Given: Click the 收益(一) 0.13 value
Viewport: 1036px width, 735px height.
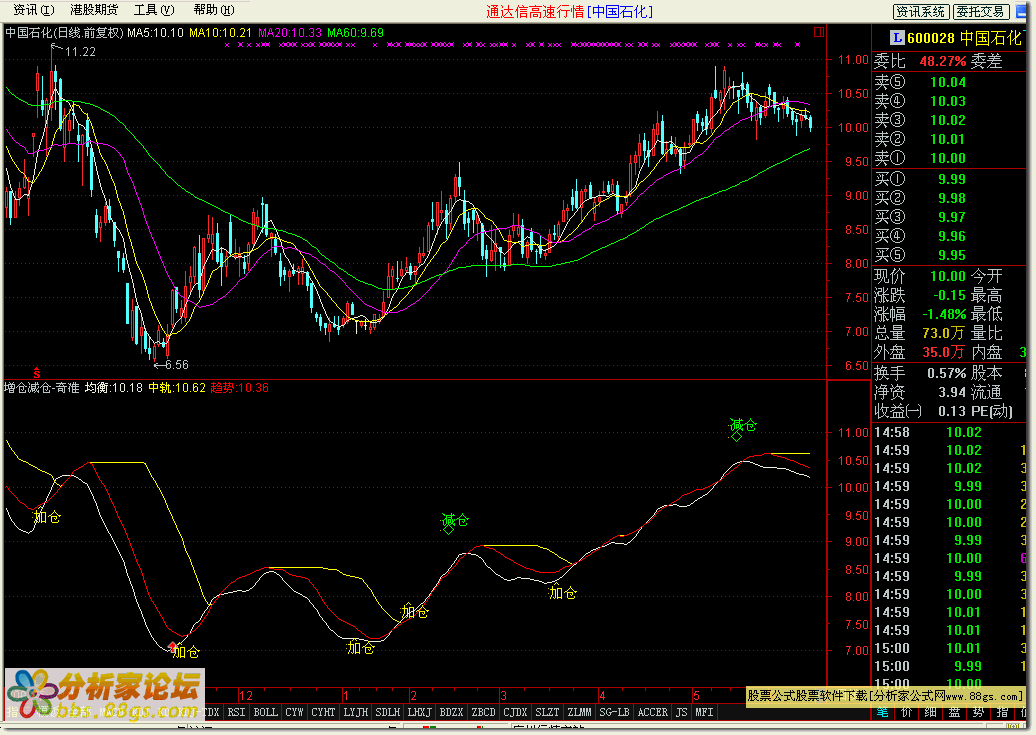Looking at the screenshot, I should [952, 411].
